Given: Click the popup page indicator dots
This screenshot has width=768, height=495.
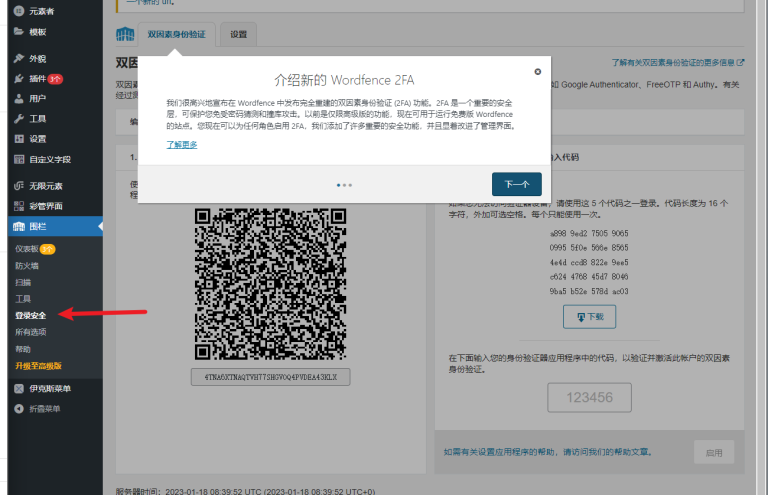Looking at the screenshot, I should pyautogui.click(x=344, y=185).
